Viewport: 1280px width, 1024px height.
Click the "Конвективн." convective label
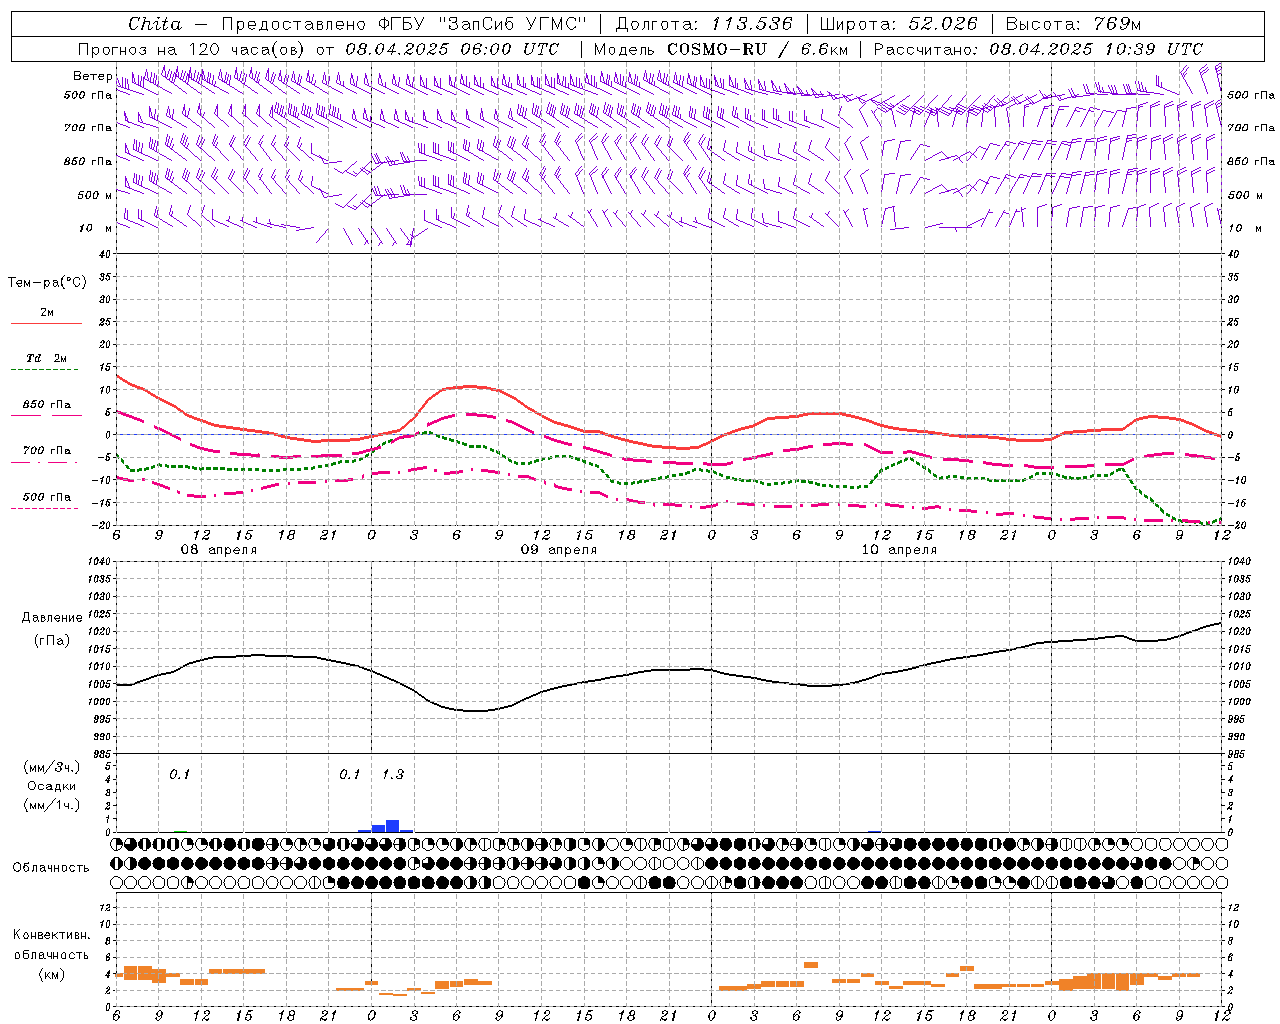[51, 935]
